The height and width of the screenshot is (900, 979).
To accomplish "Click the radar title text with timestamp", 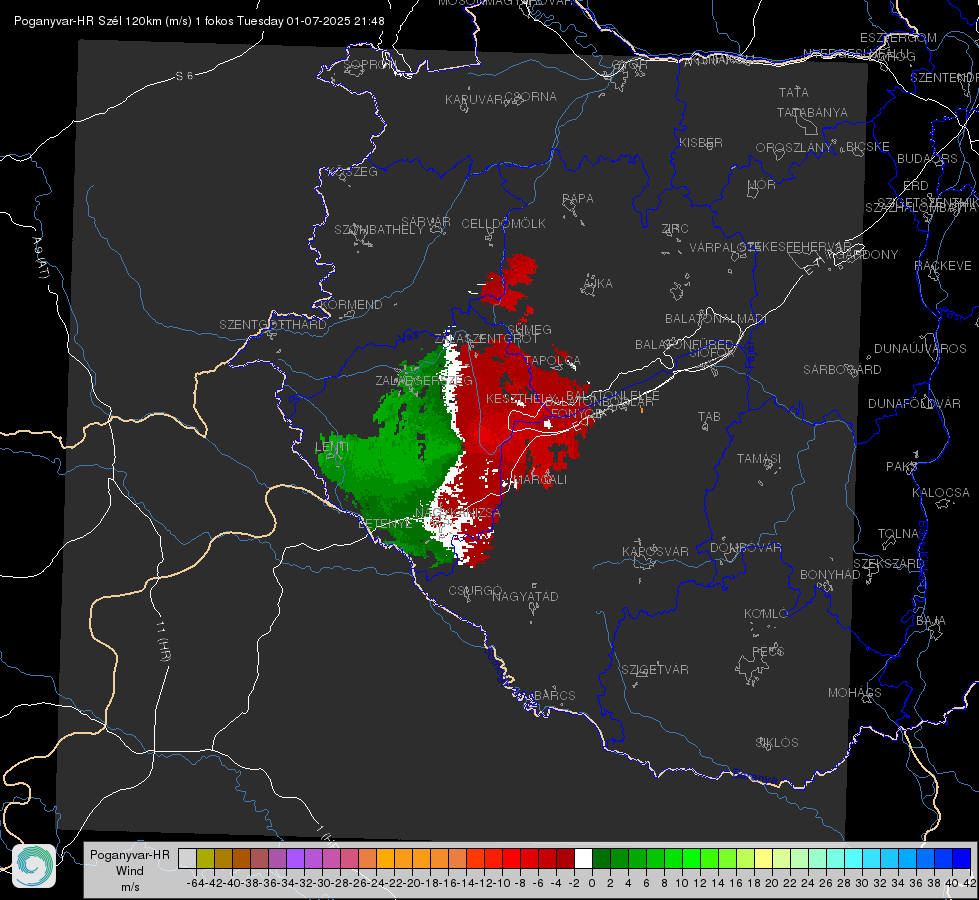I will 199,21.
